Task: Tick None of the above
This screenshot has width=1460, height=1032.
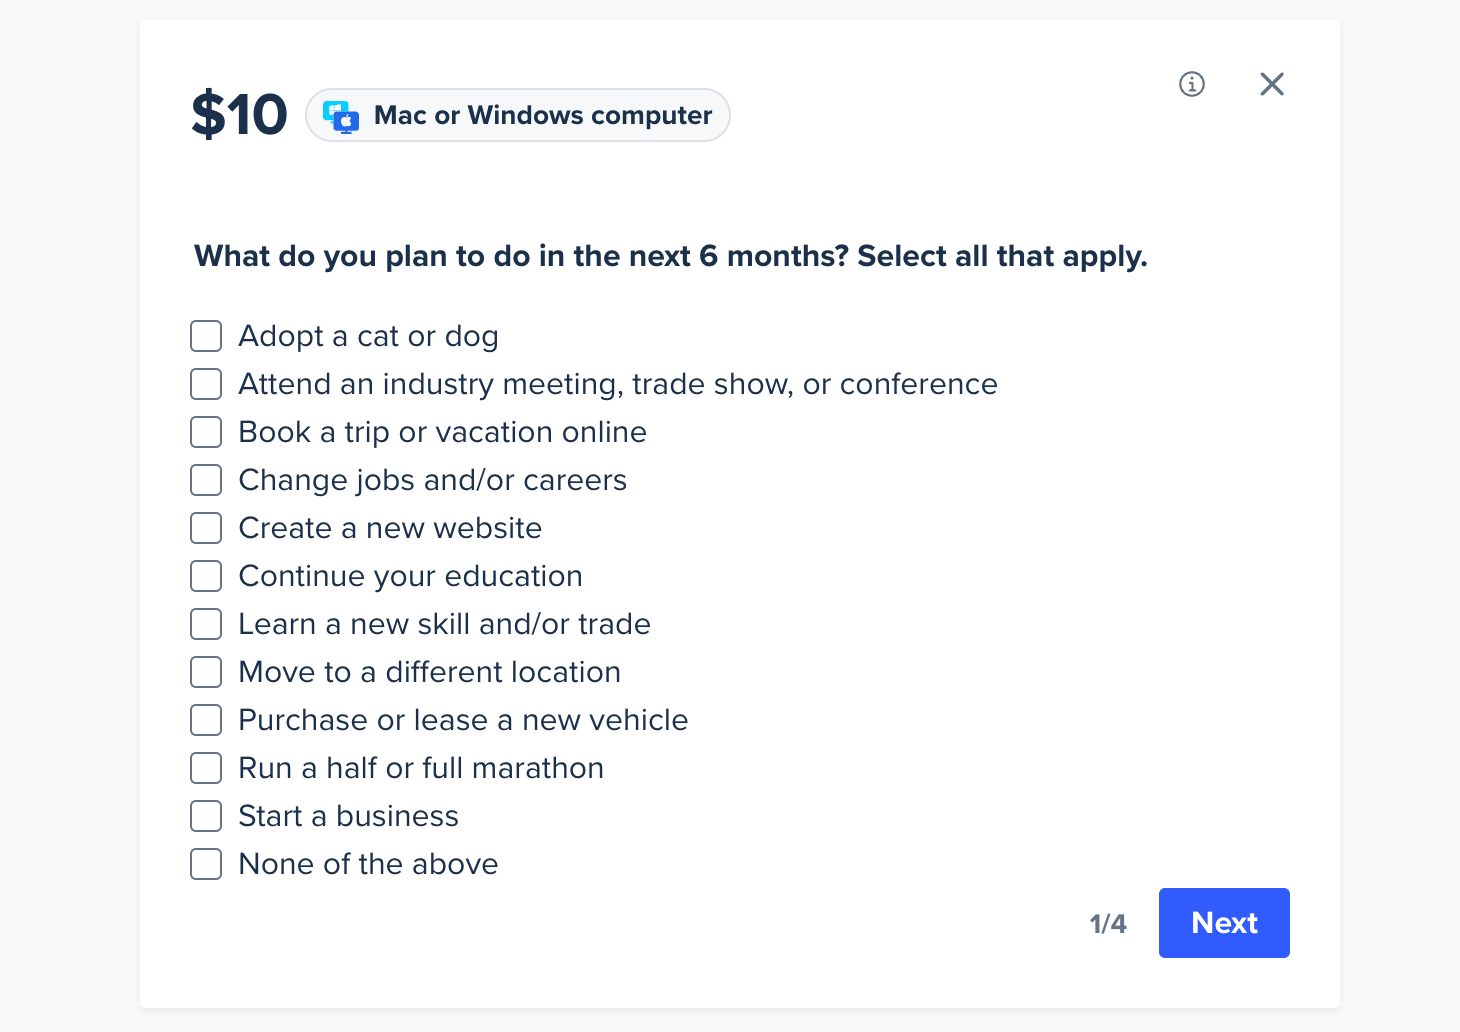Action: (206, 864)
